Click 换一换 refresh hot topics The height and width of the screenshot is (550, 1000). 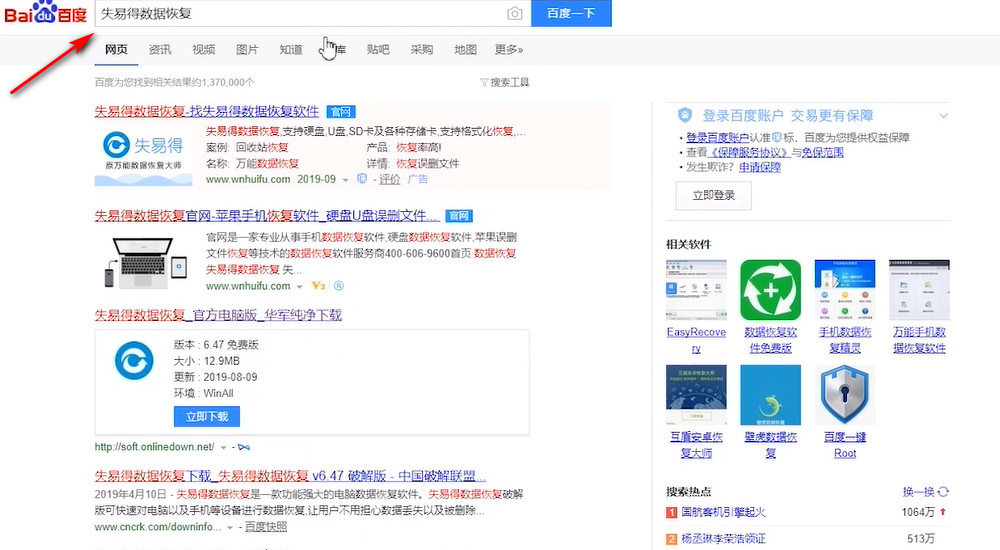(x=925, y=492)
